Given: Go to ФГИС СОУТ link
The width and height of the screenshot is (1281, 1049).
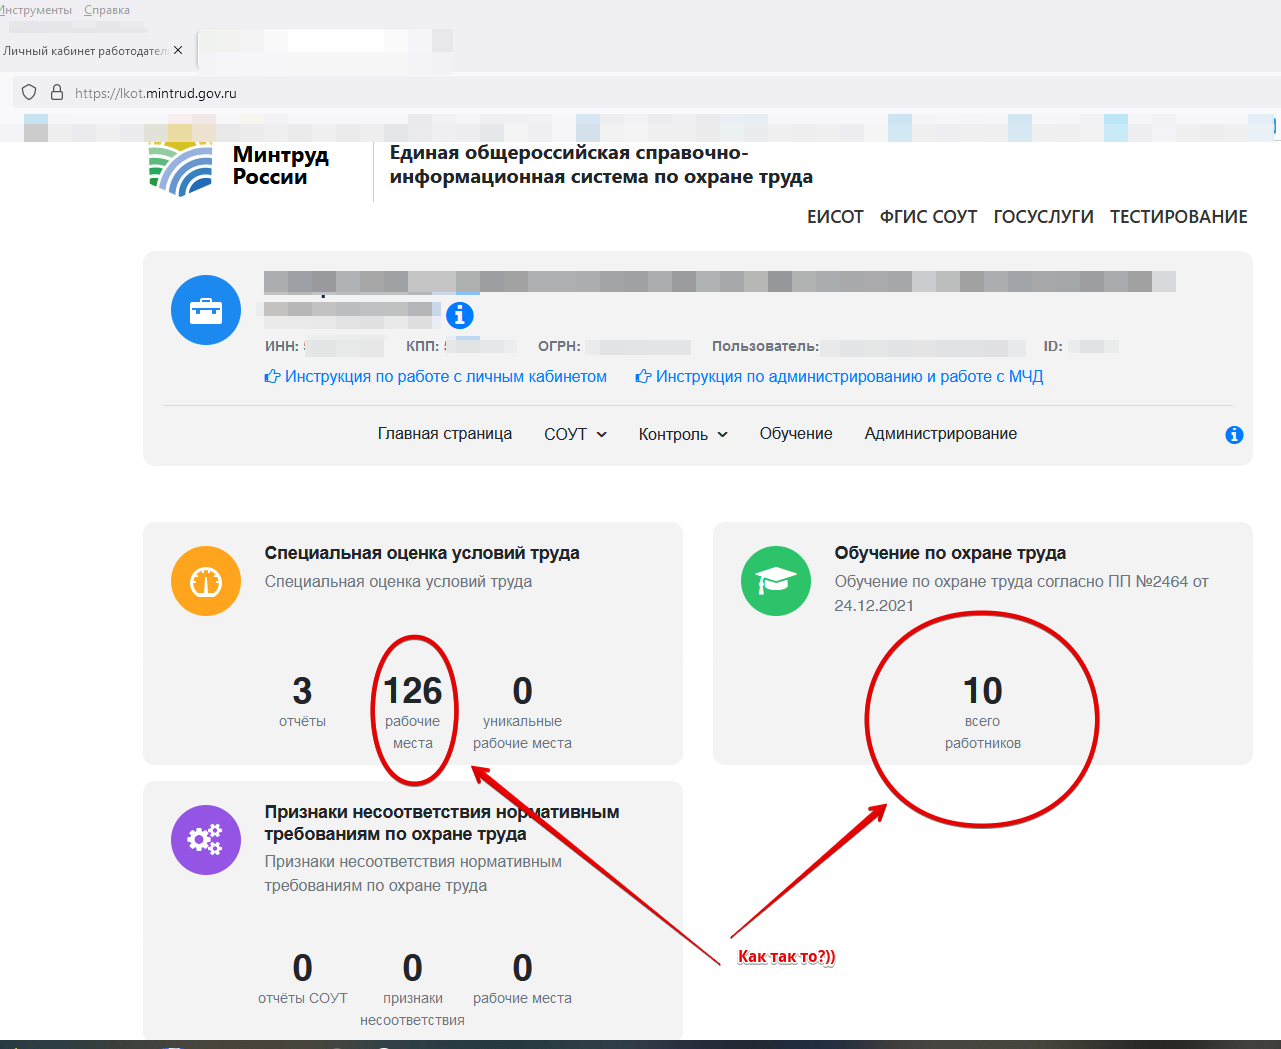Looking at the screenshot, I should pos(928,217).
